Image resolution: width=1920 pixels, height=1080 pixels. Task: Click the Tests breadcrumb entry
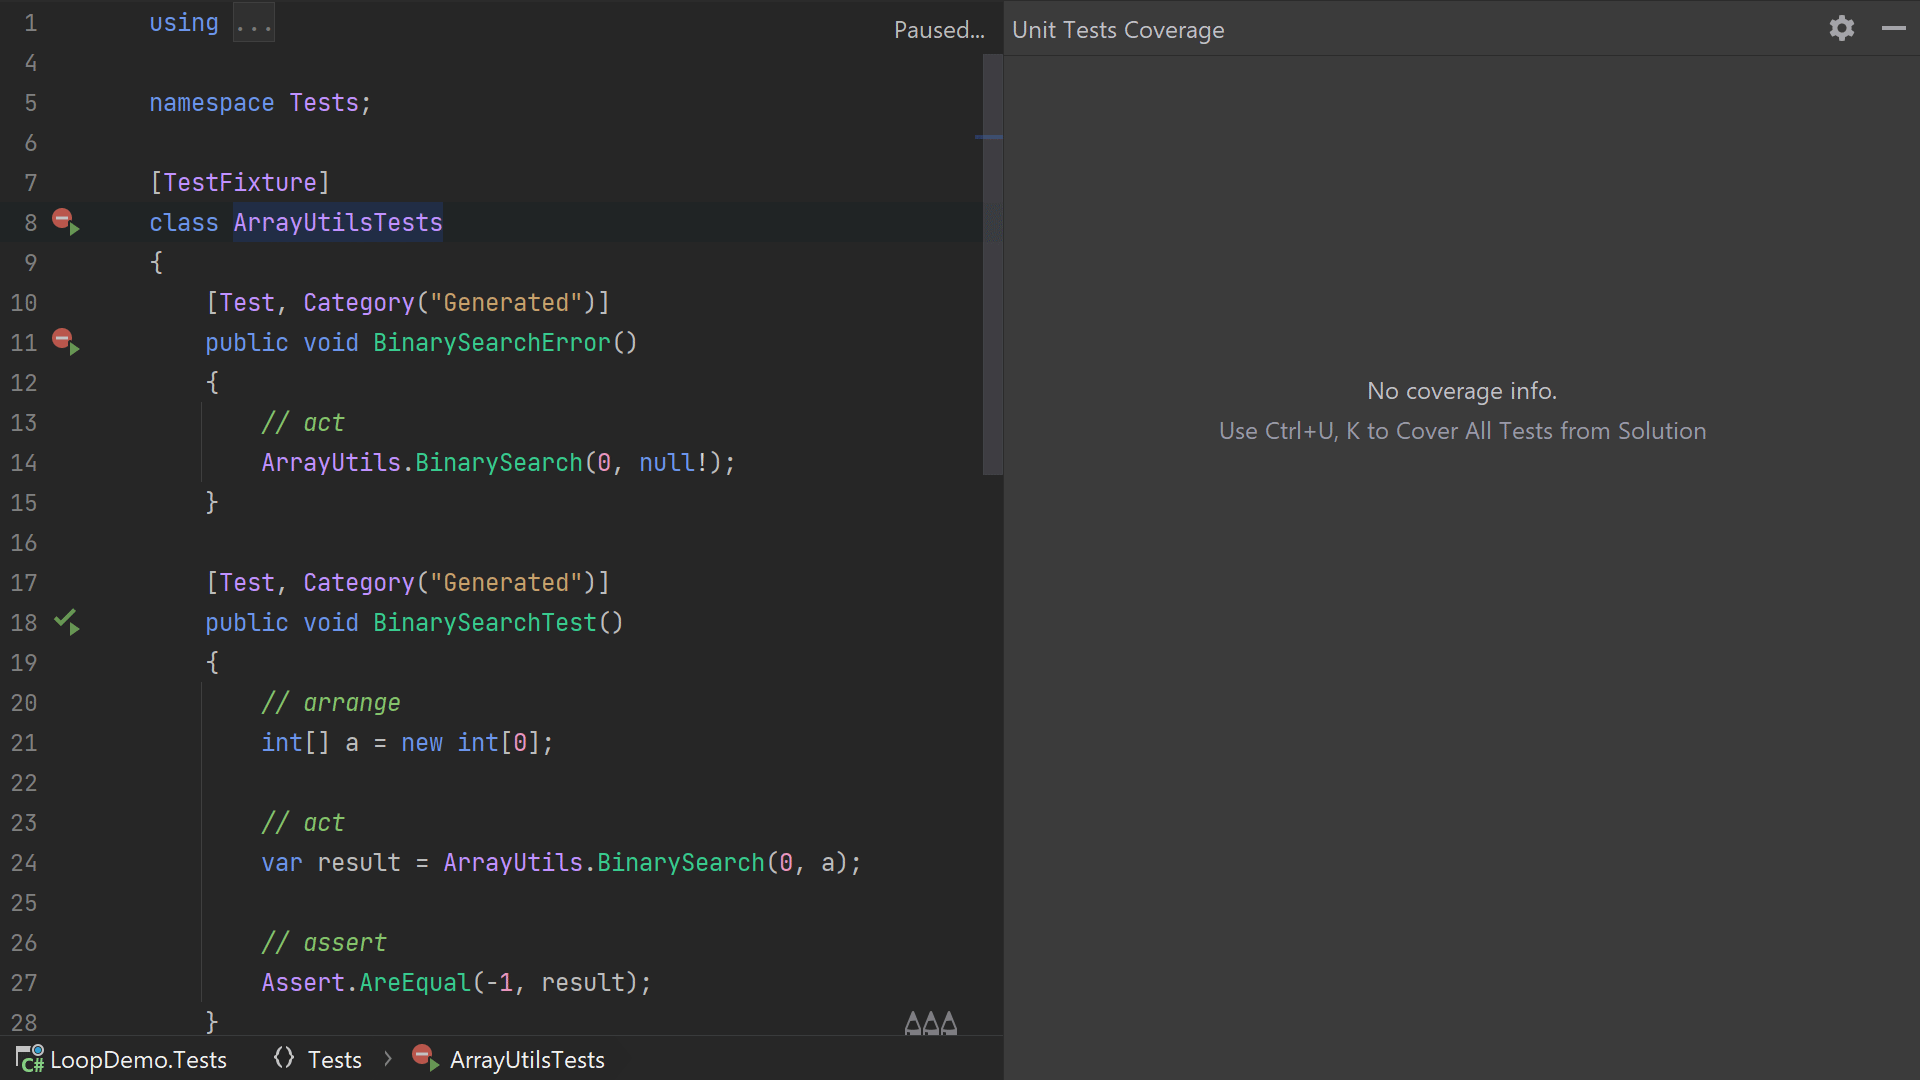[x=335, y=1059]
